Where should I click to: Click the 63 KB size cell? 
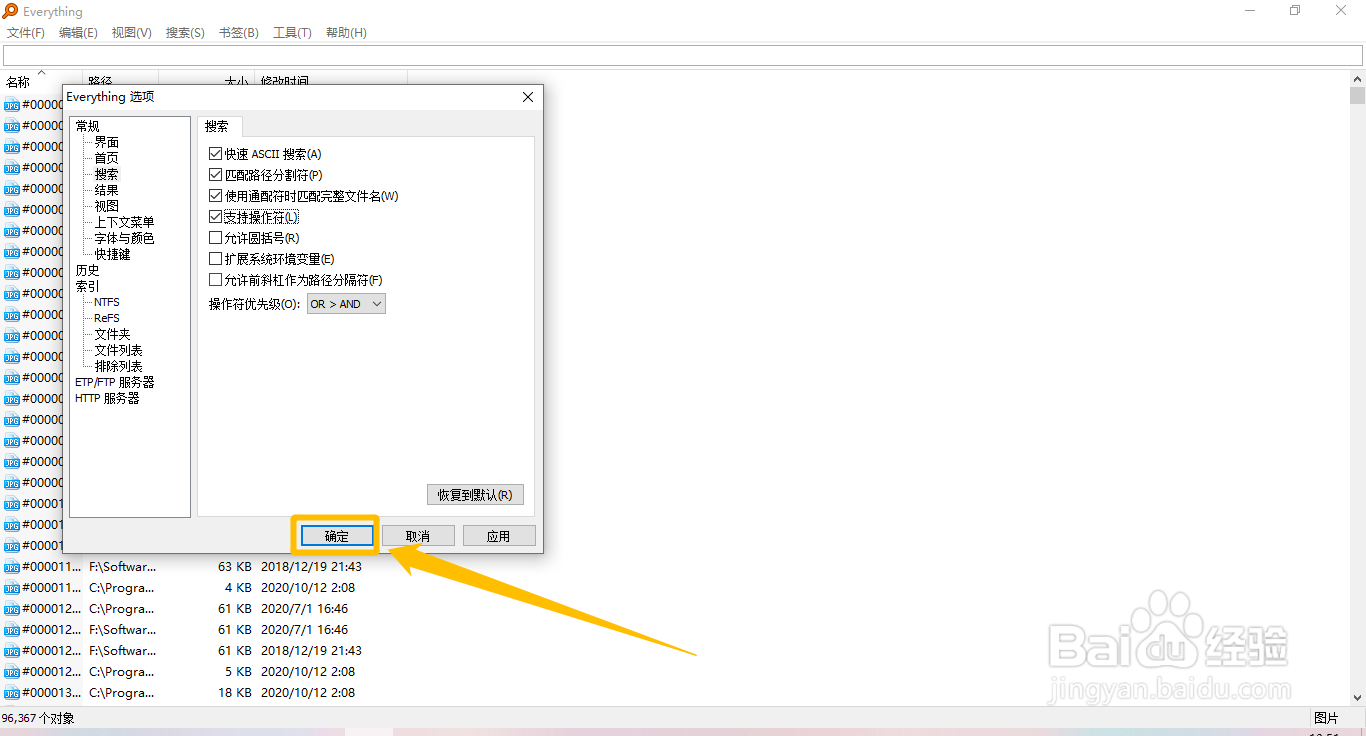(x=234, y=567)
